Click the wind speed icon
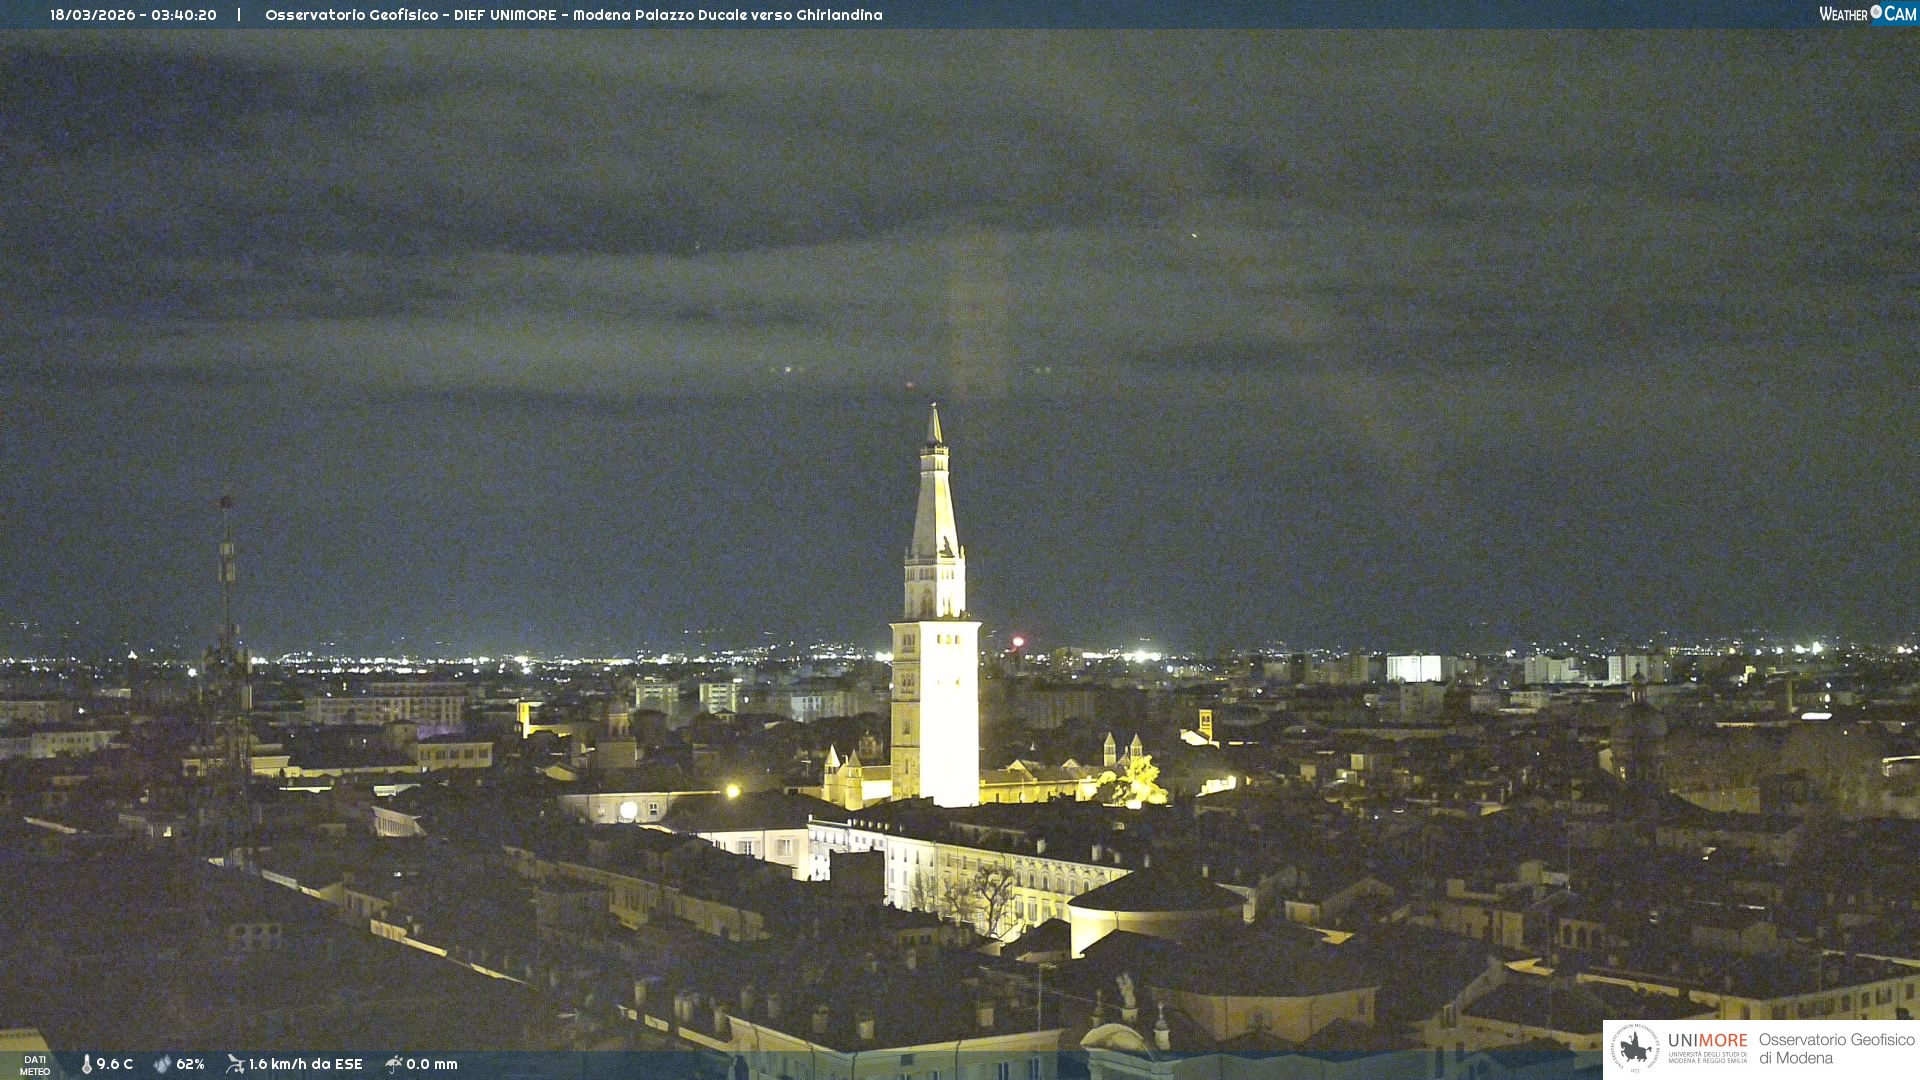Image resolution: width=1920 pixels, height=1080 pixels. (x=235, y=1064)
